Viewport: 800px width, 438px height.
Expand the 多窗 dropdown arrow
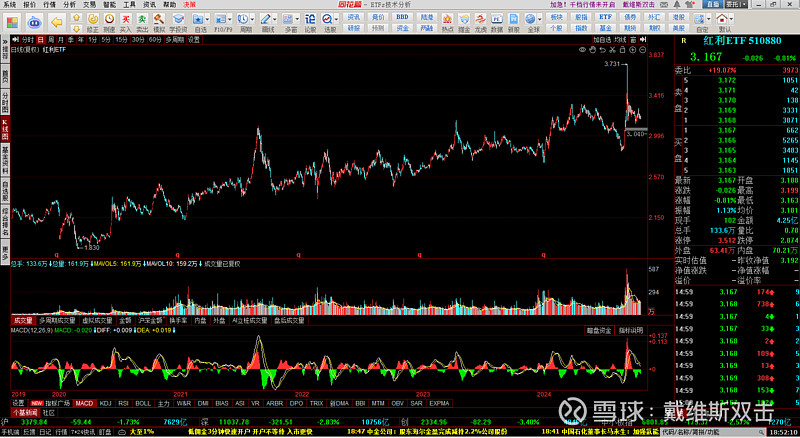pyautogui.click(x=297, y=19)
